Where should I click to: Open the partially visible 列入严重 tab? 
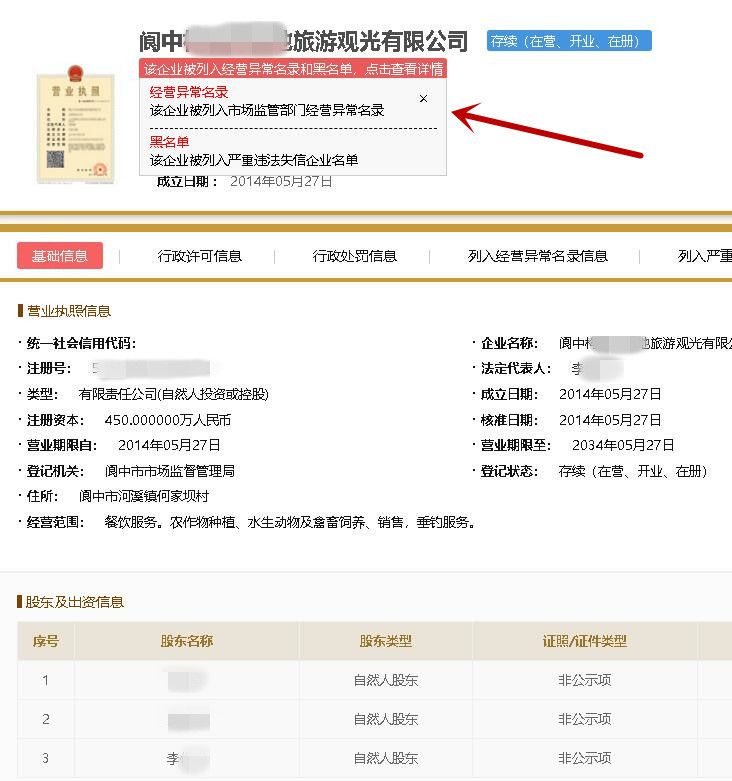(704, 256)
